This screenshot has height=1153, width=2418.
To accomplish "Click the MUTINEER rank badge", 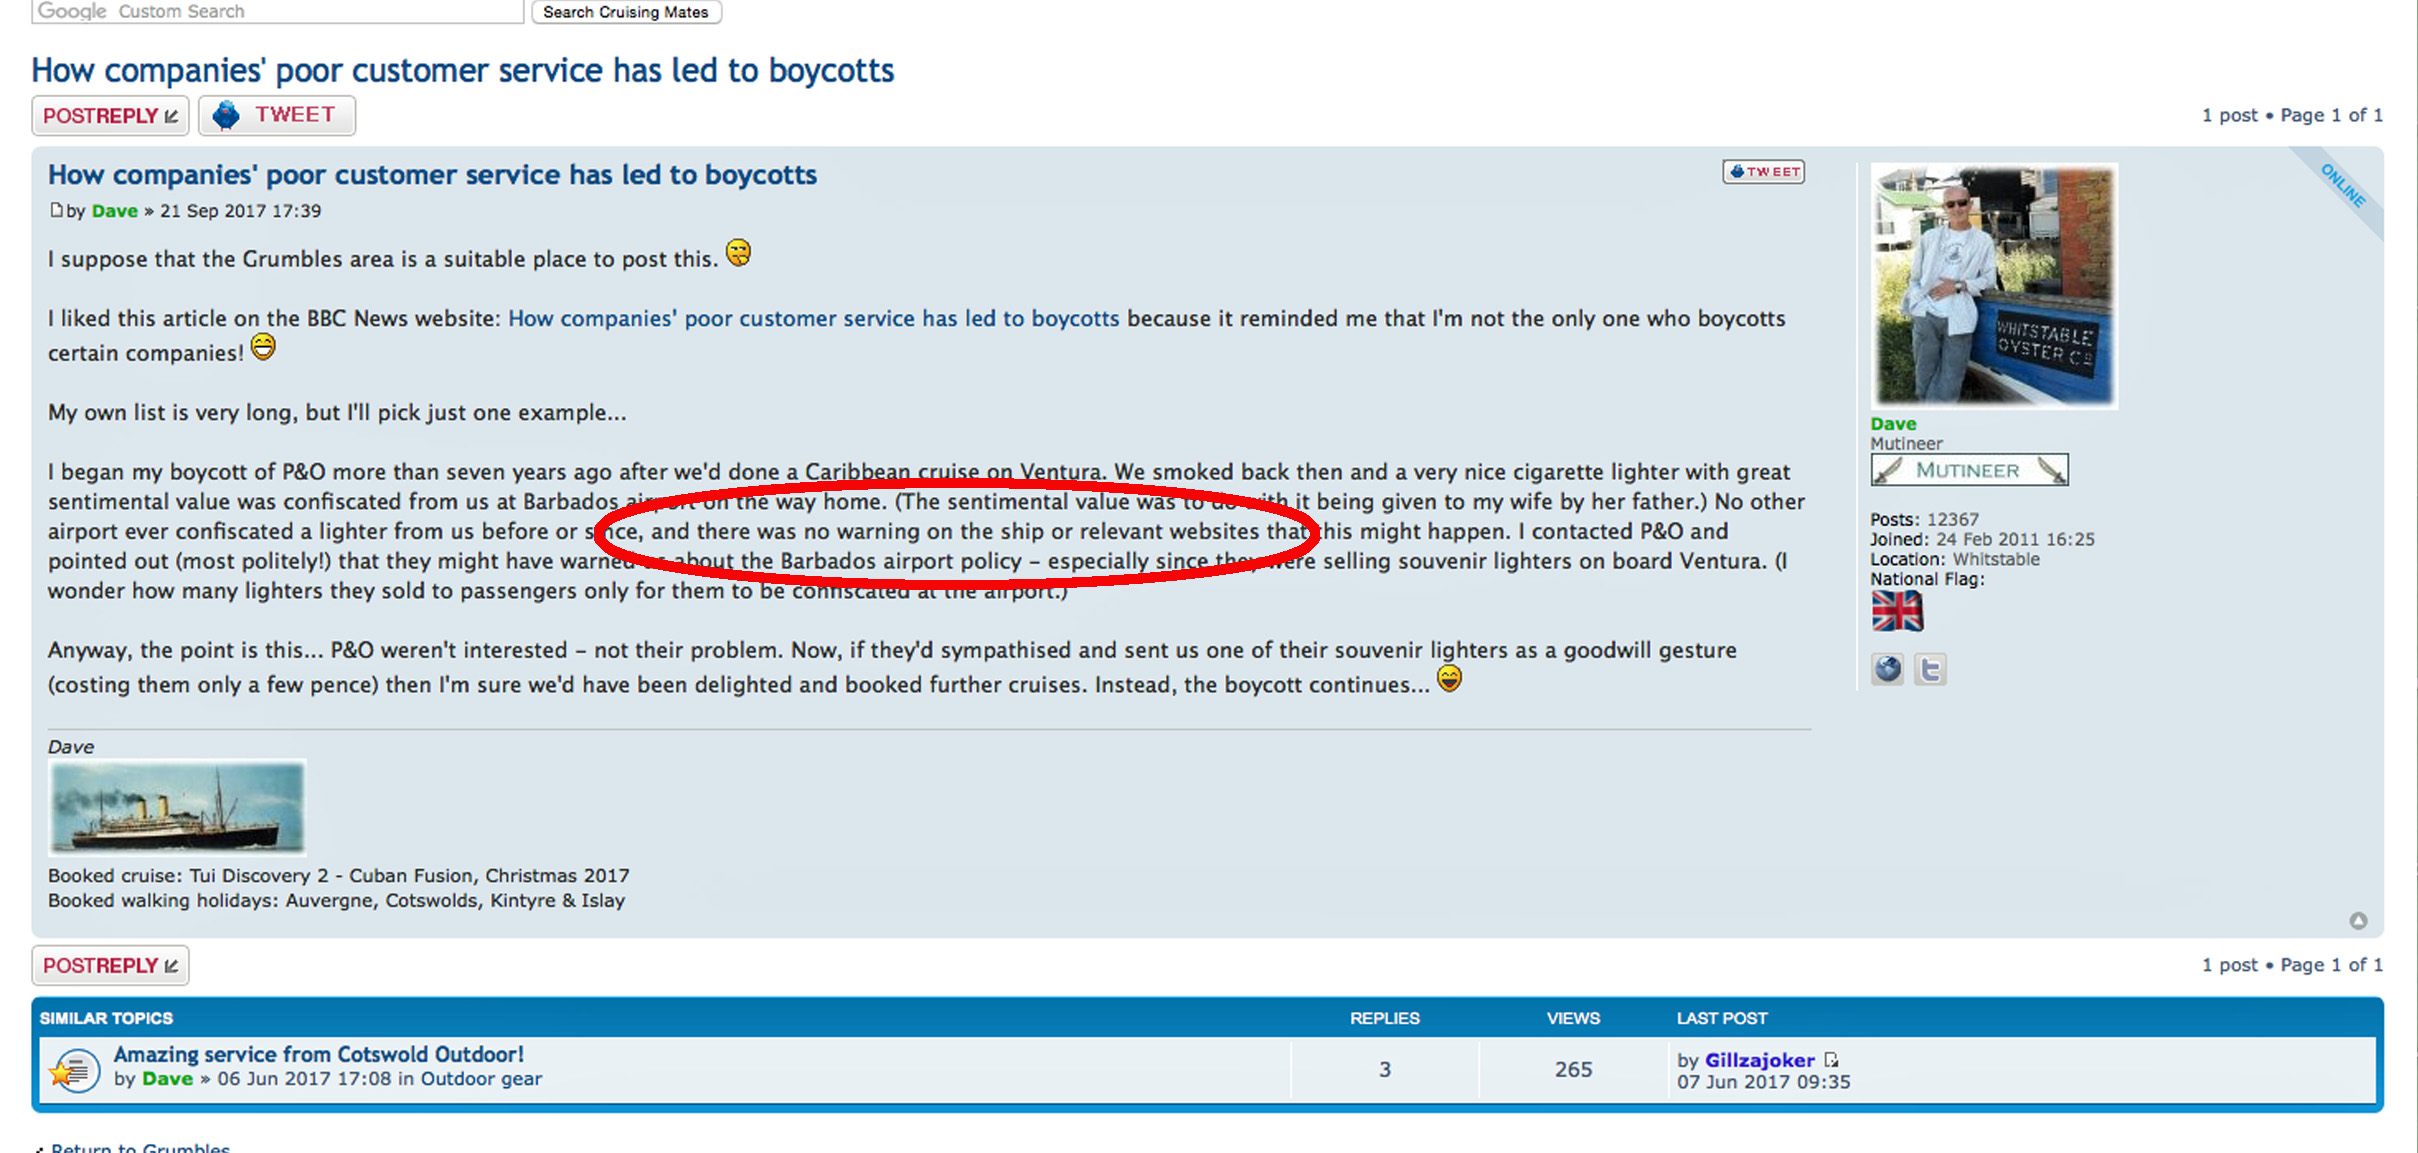I will click(1968, 470).
